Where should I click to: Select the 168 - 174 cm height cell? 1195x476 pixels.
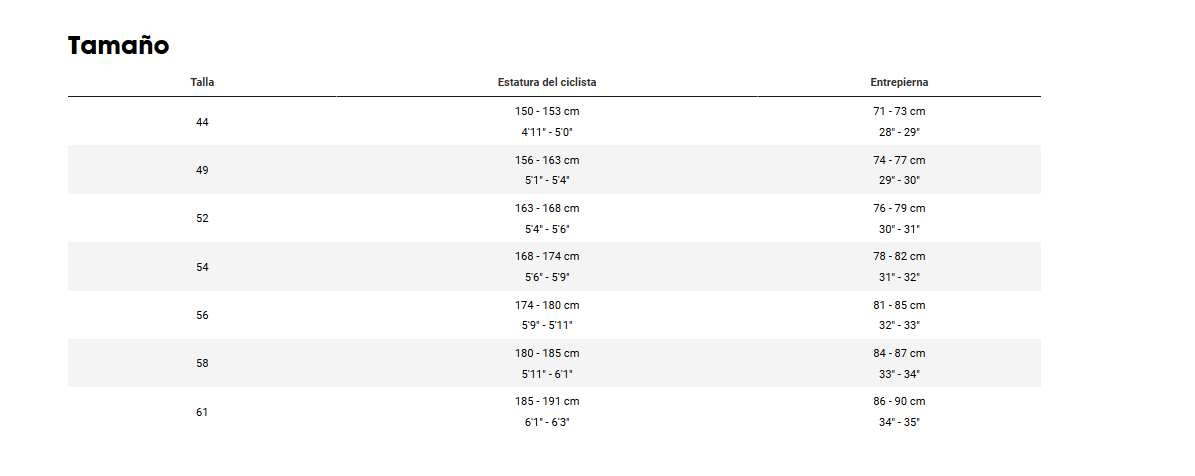546,257
